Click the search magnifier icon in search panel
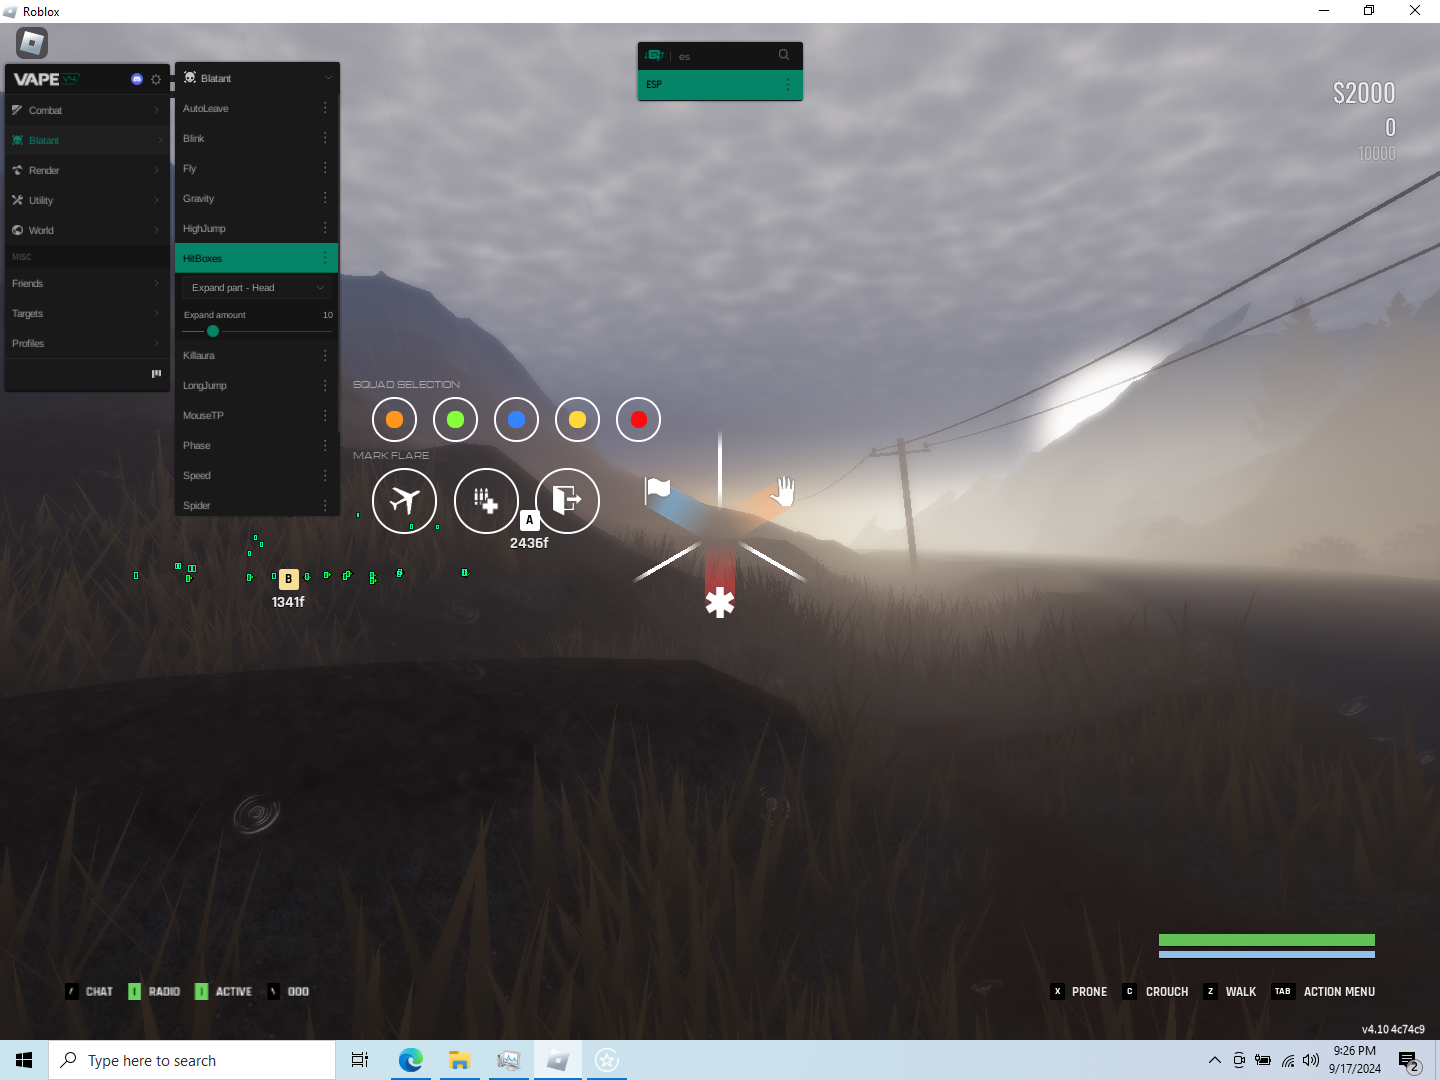The image size is (1440, 1080). click(x=784, y=55)
